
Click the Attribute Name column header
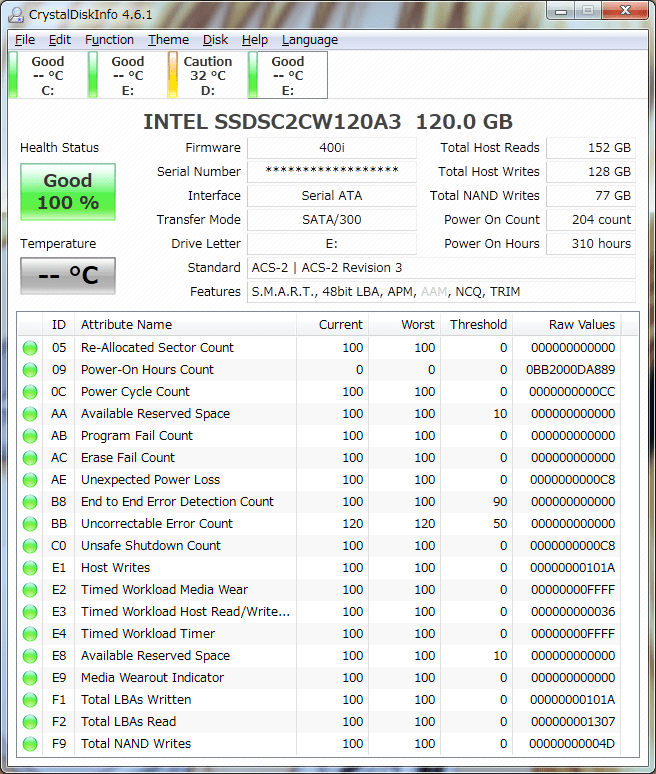pos(185,324)
